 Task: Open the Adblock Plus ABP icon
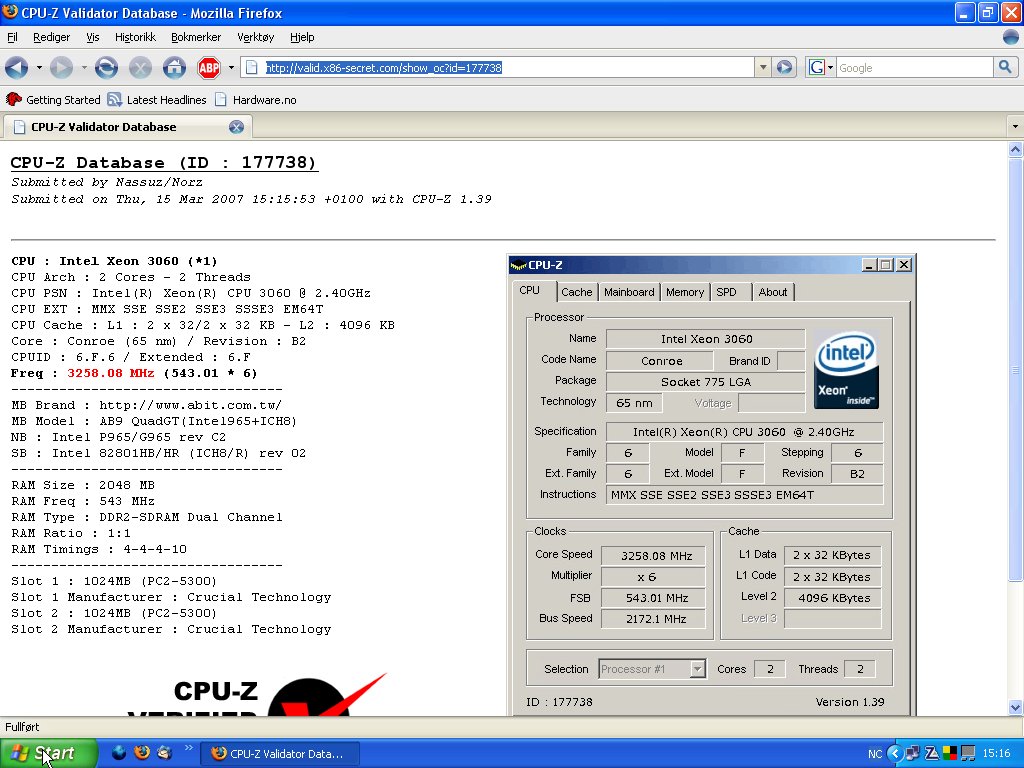coord(209,67)
